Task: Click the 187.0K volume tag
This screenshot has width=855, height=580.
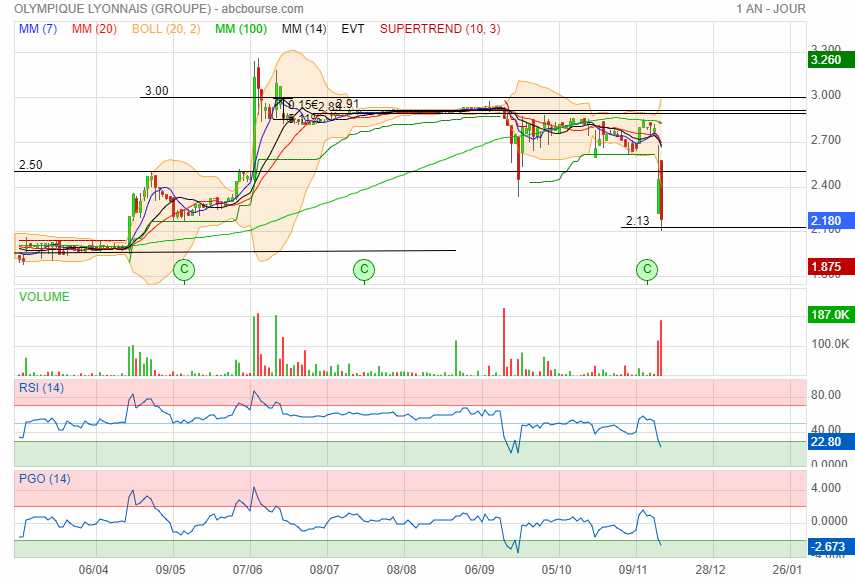Action: (830, 315)
